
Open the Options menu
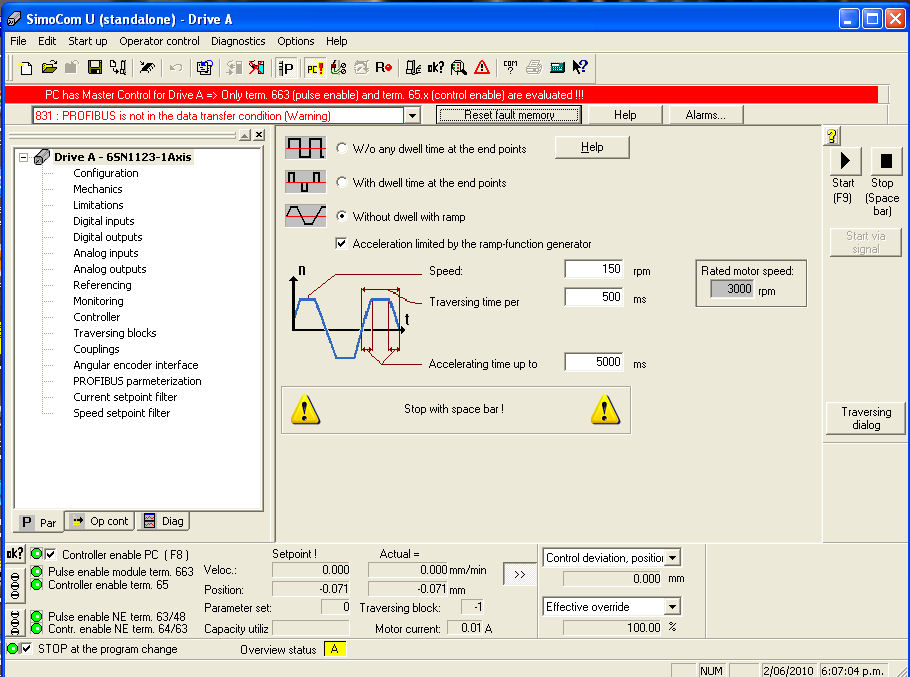click(295, 41)
